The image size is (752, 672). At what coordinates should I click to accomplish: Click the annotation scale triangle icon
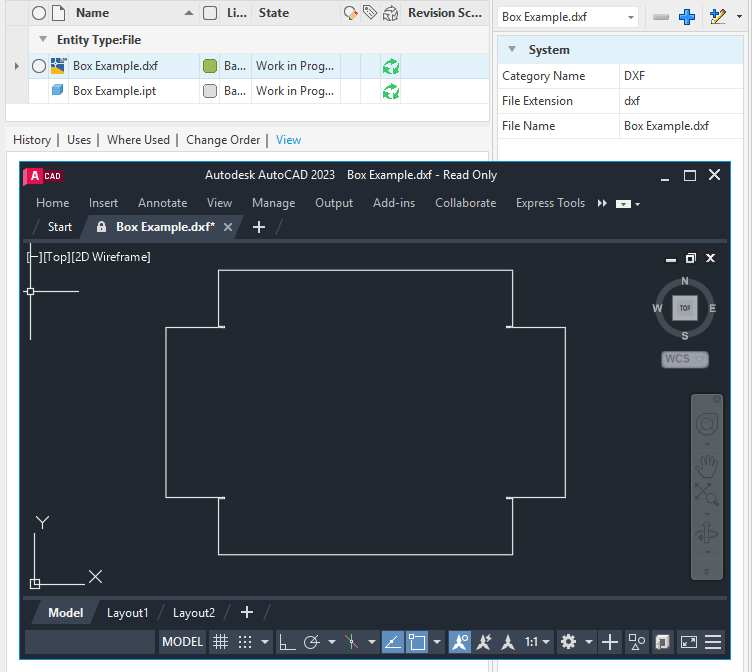(508, 642)
